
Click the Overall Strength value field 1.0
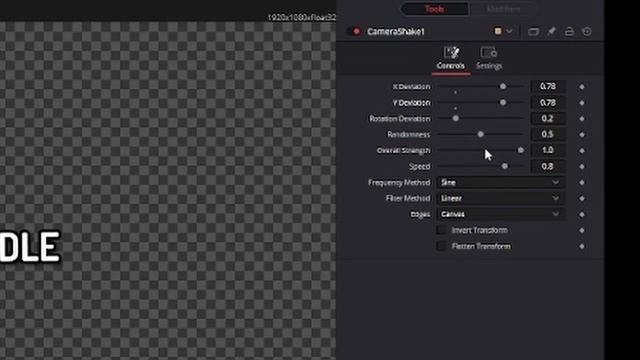click(x=548, y=150)
